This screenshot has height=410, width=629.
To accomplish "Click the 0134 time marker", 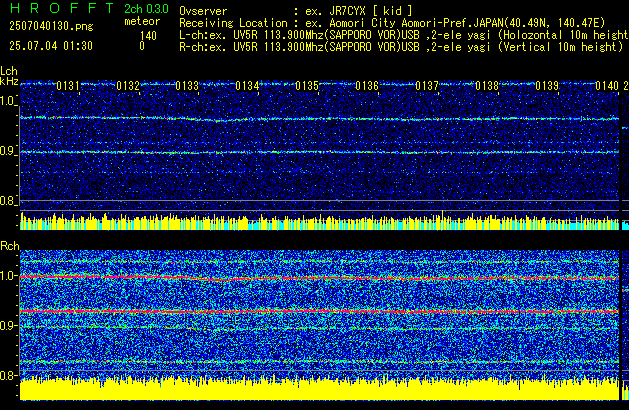I will (248, 86).
